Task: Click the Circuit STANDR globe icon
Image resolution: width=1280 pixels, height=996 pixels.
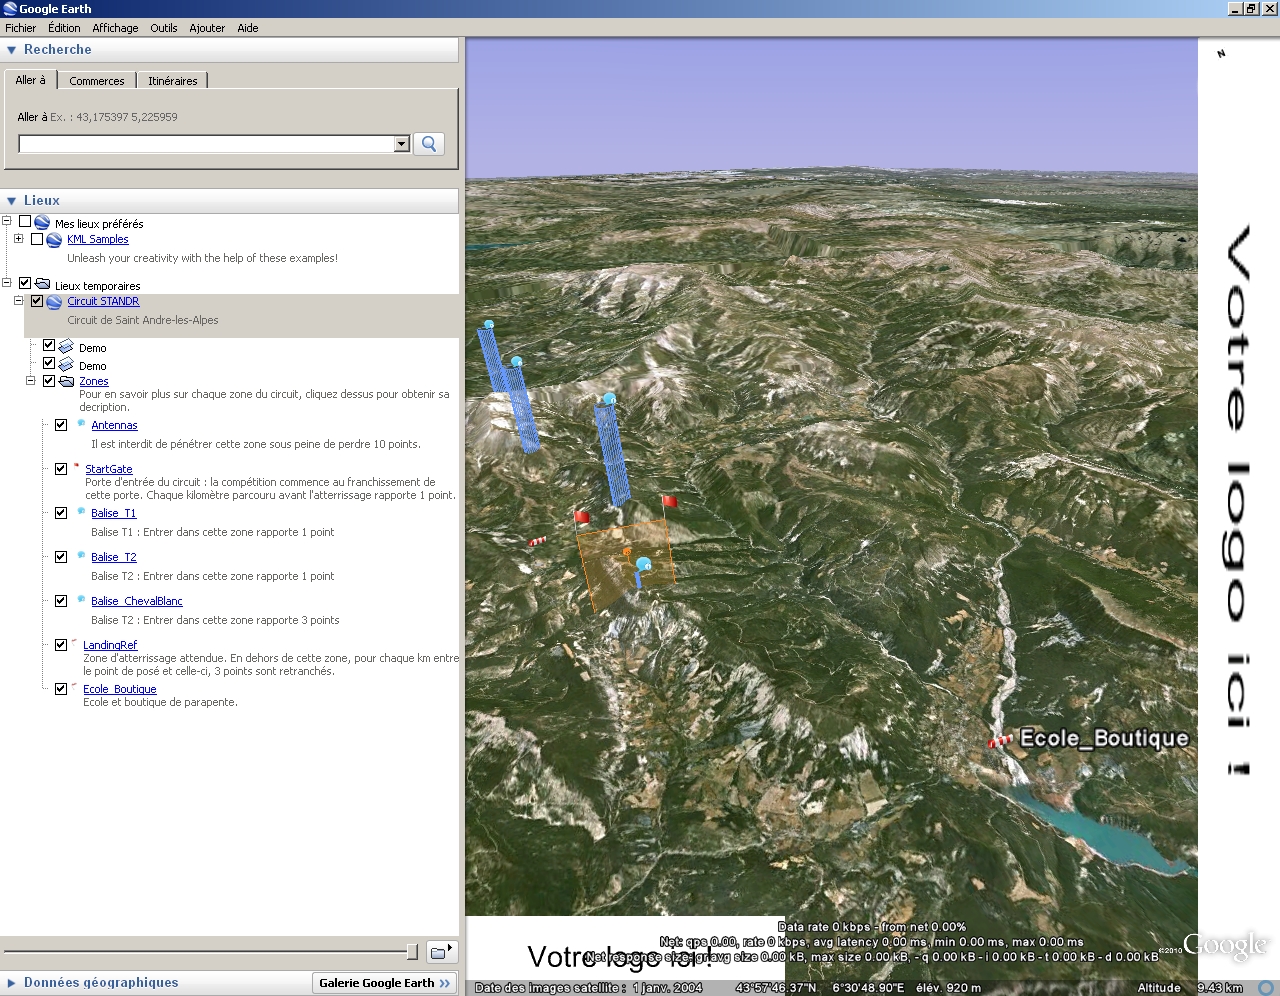Action: click(x=54, y=302)
